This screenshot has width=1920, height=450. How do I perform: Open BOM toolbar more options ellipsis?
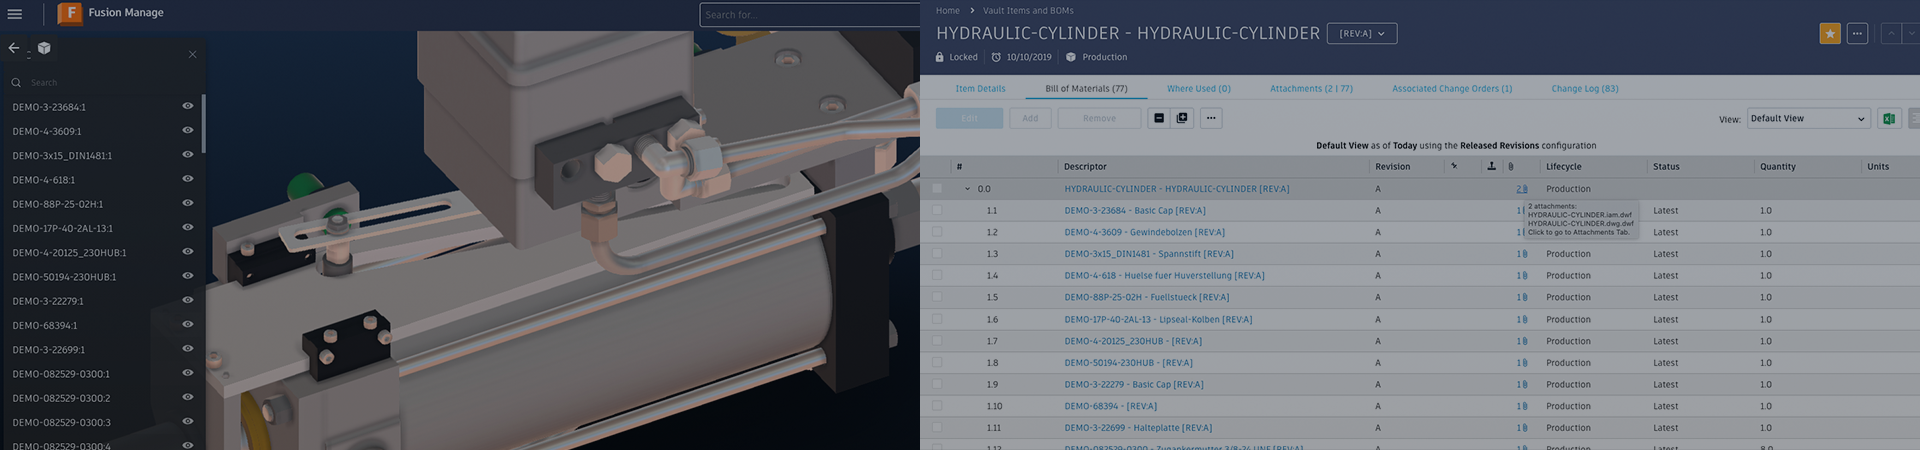(x=1211, y=118)
